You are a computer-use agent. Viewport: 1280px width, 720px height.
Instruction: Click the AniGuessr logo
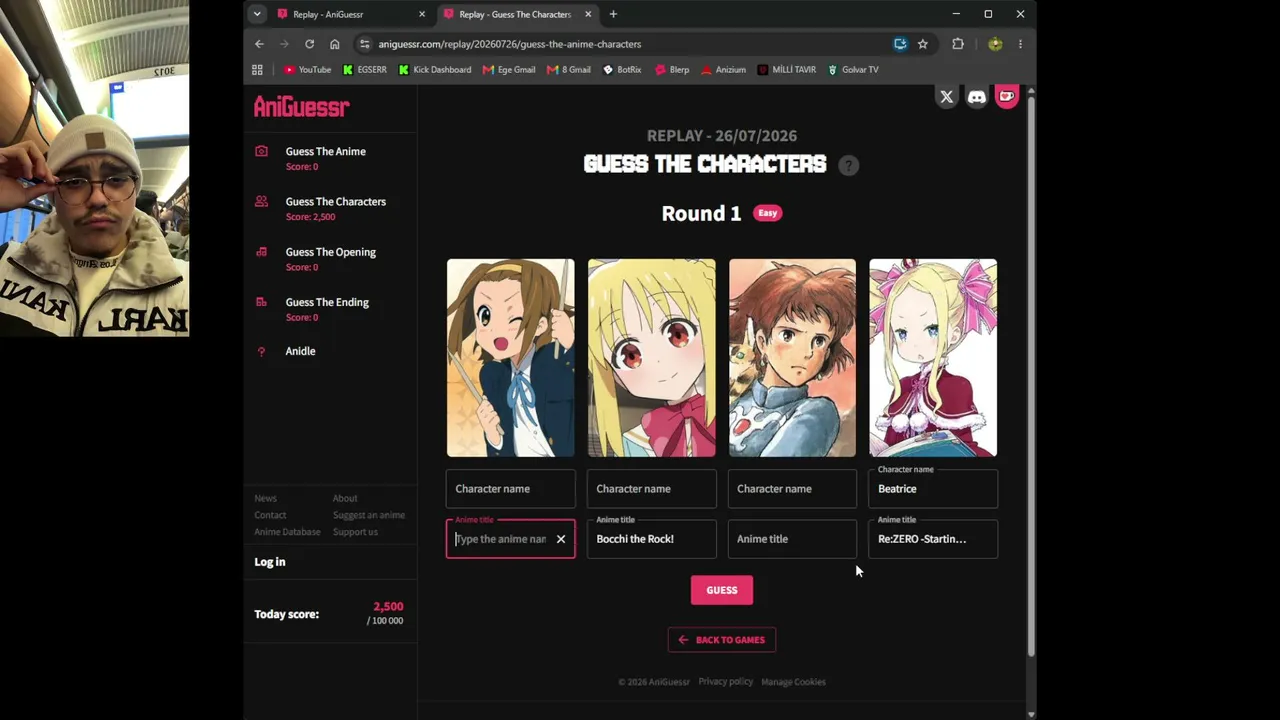tap(301, 106)
